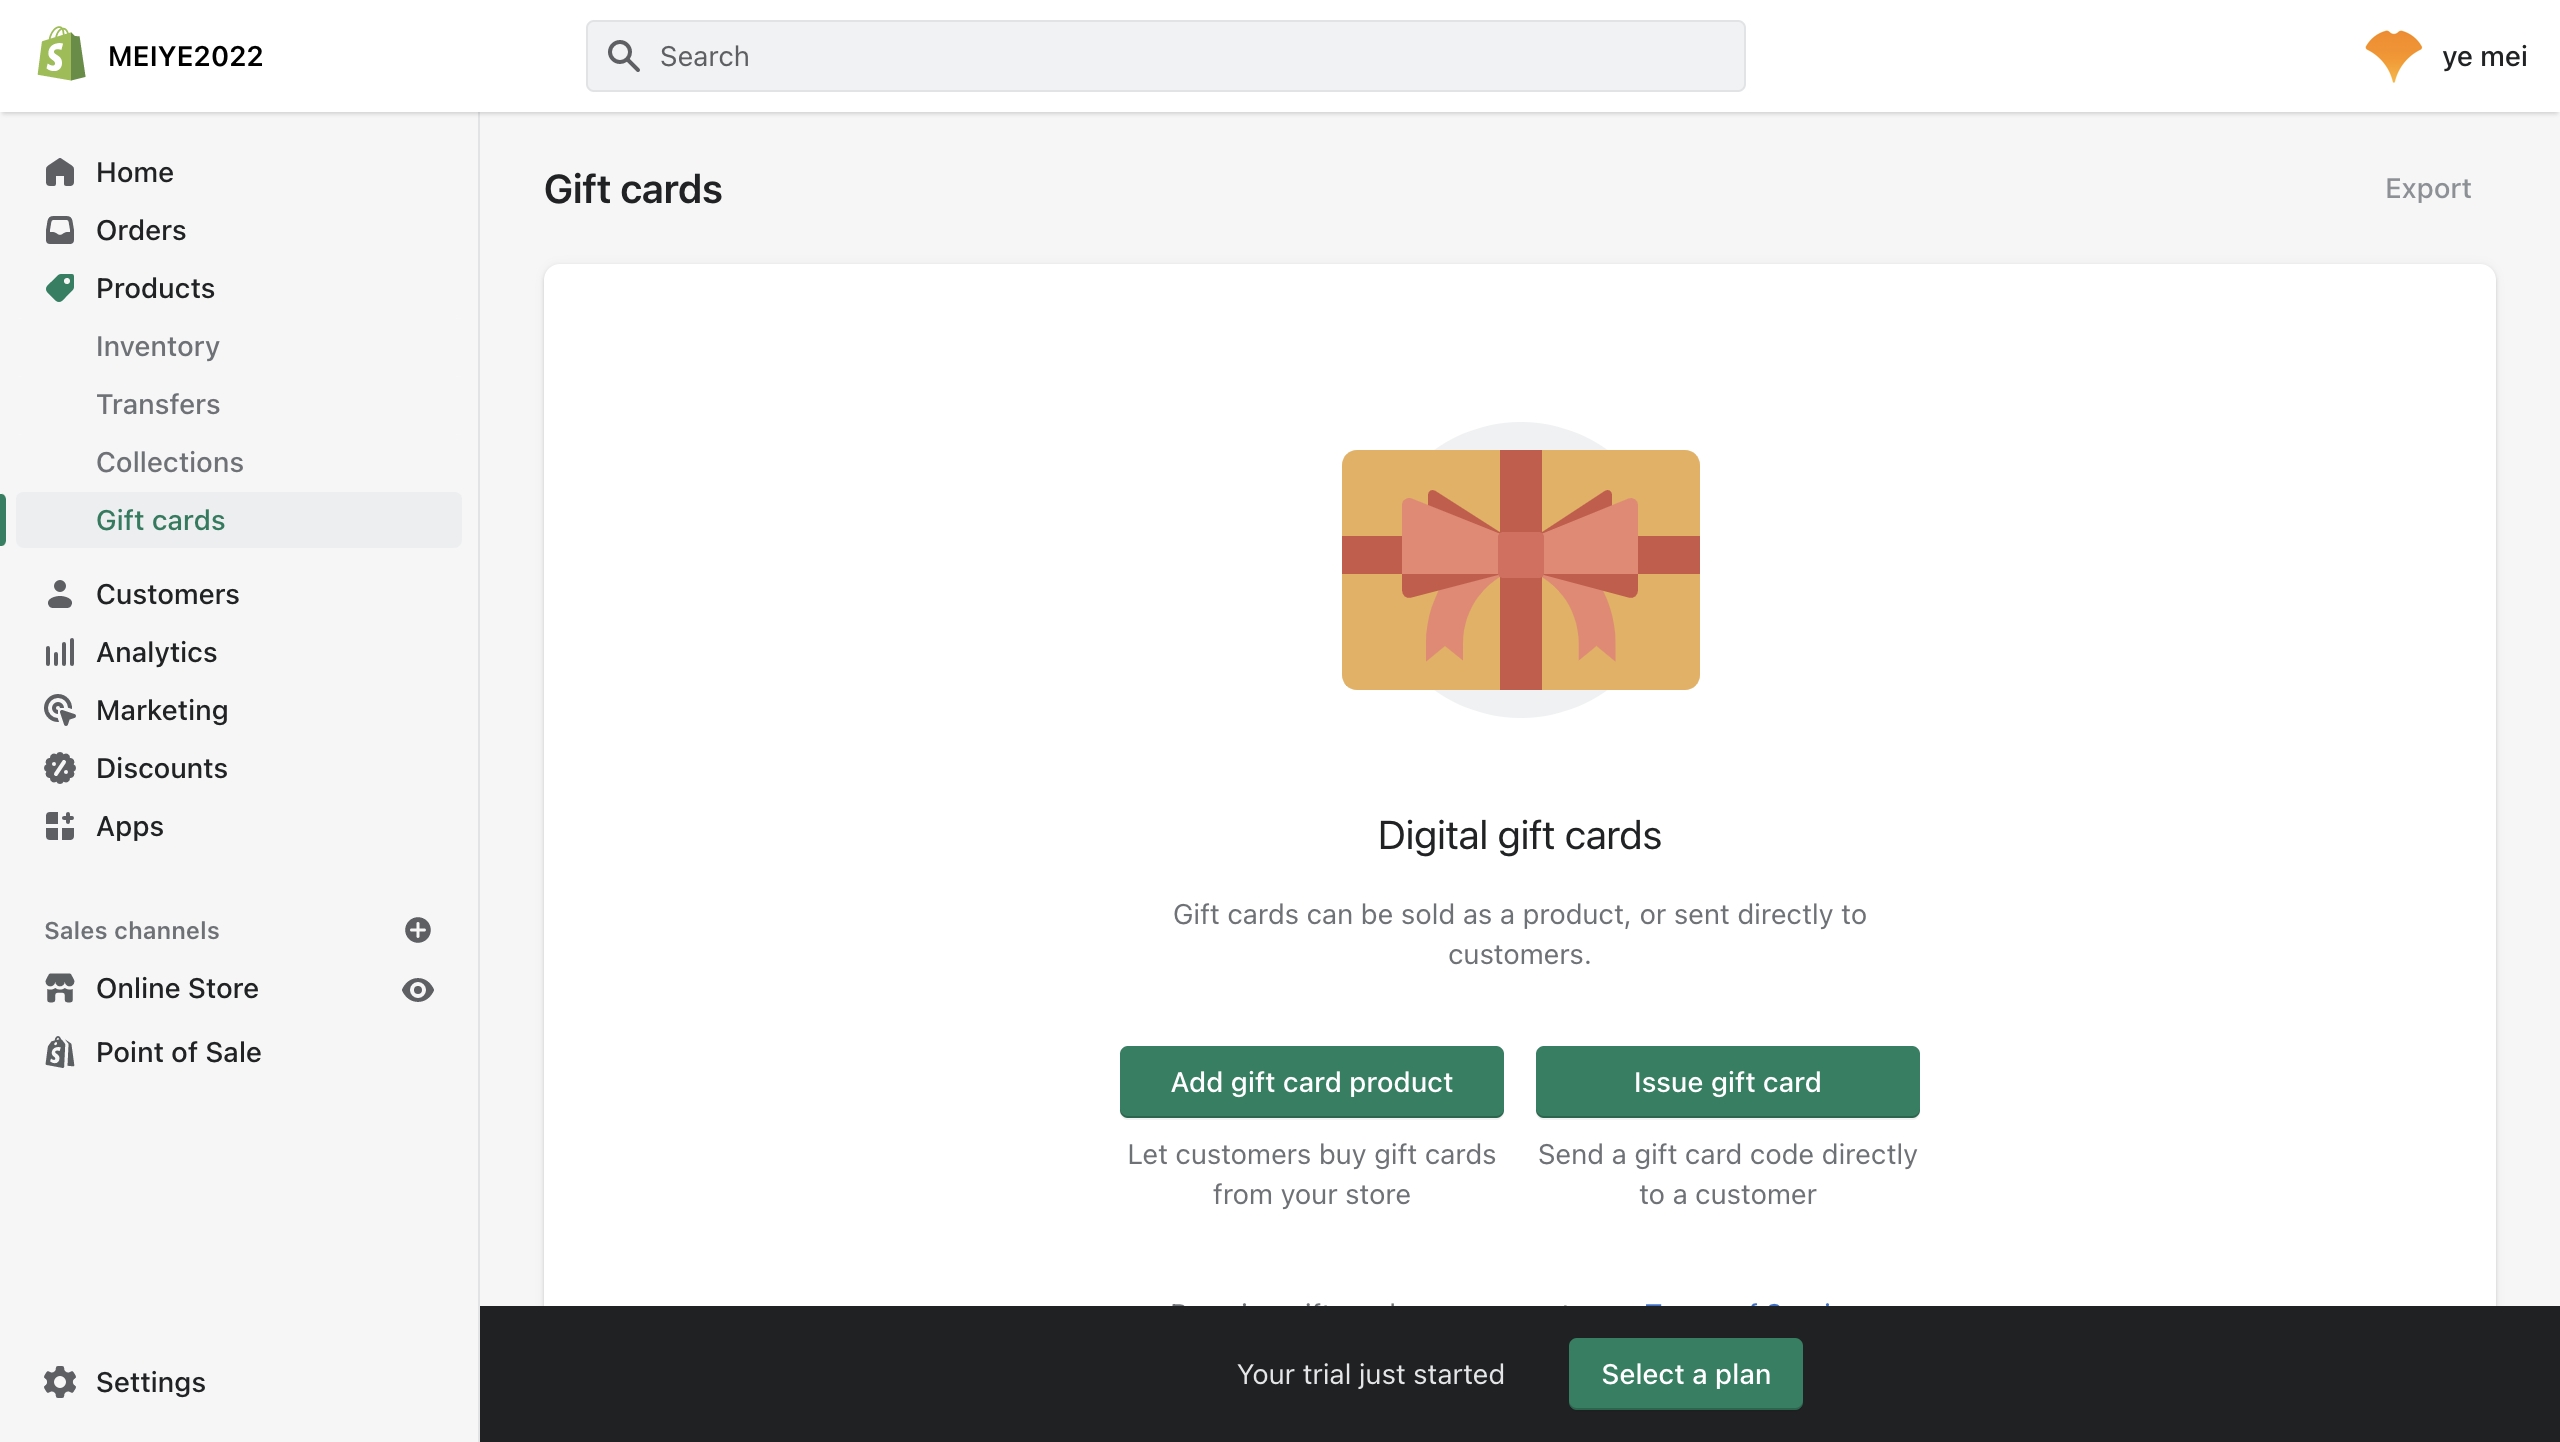Open the ye mei account menu
Image resolution: width=2560 pixels, height=1442 pixels.
(2446, 56)
